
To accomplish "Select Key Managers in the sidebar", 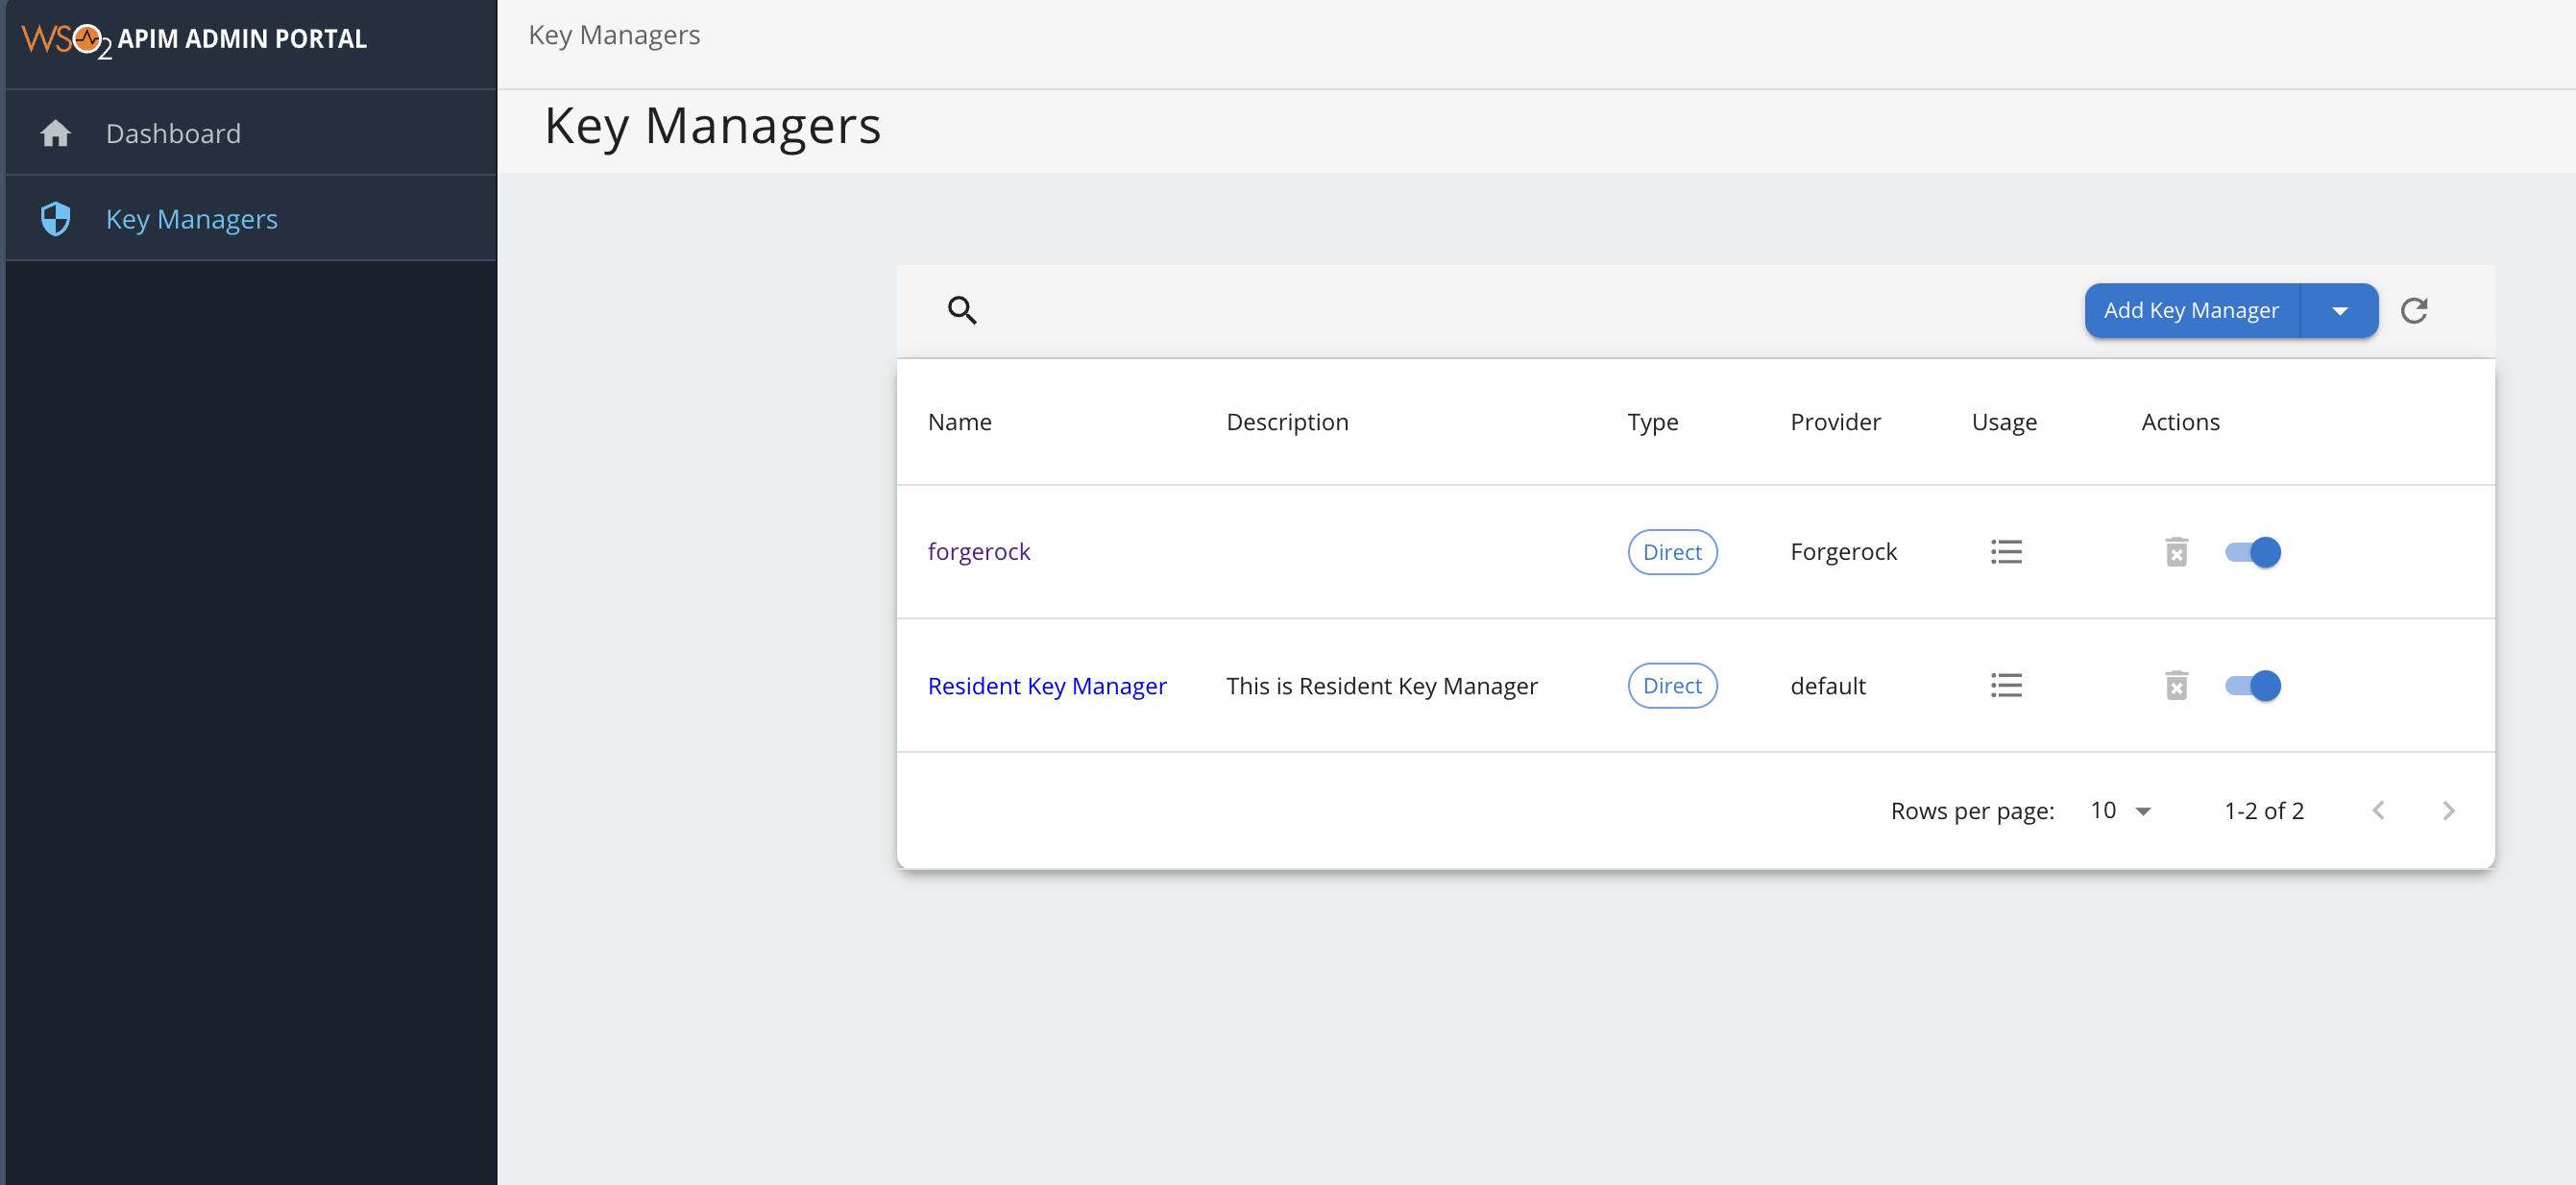I will coord(192,218).
